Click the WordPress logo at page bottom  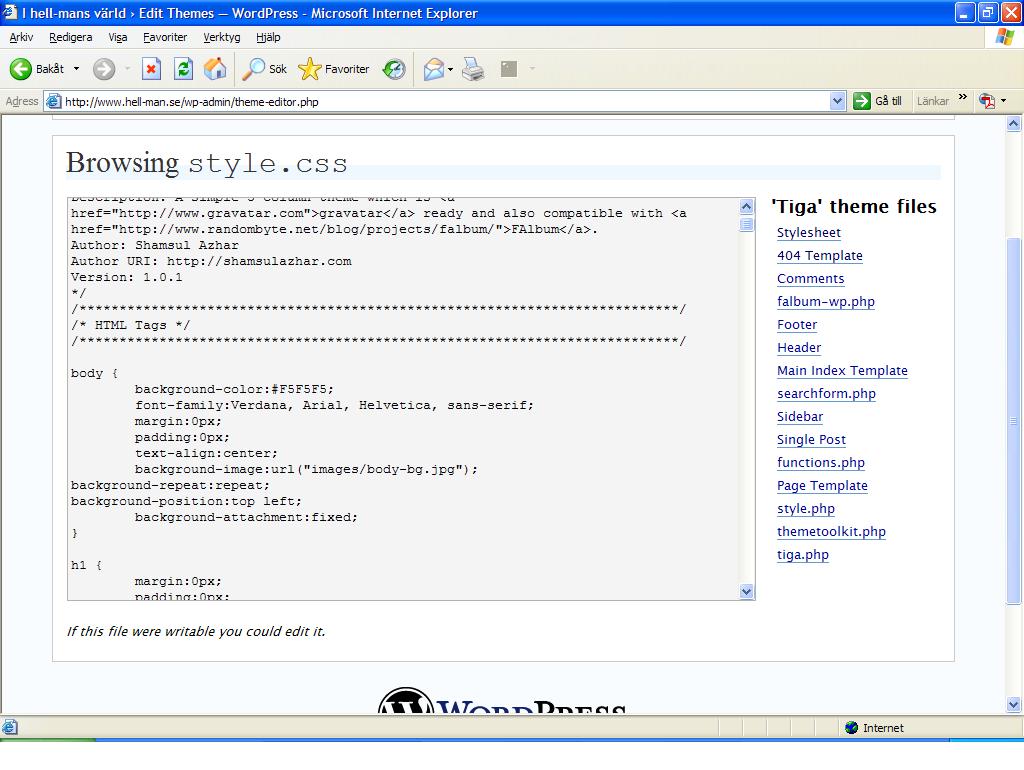pyautogui.click(x=502, y=699)
